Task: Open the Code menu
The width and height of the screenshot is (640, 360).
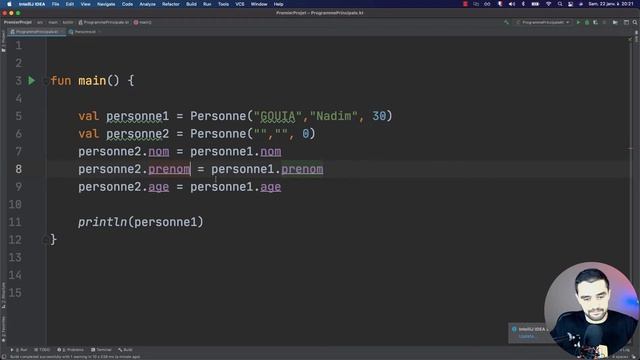Action: [x=127, y=4]
